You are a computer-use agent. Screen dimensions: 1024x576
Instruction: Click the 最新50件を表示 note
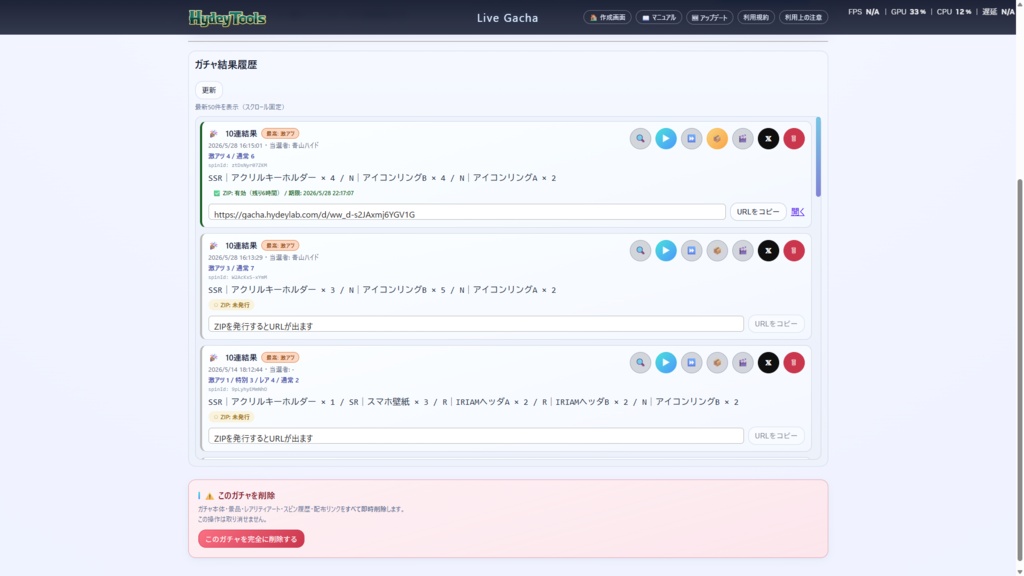coord(240,107)
